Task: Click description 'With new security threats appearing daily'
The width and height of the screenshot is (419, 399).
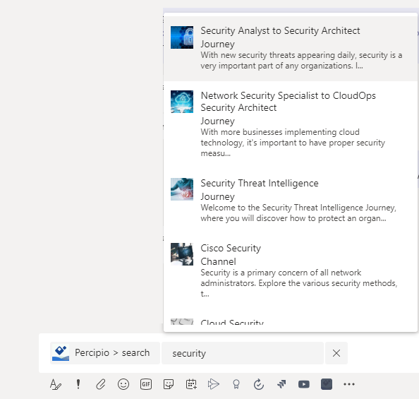Action: tap(301, 60)
